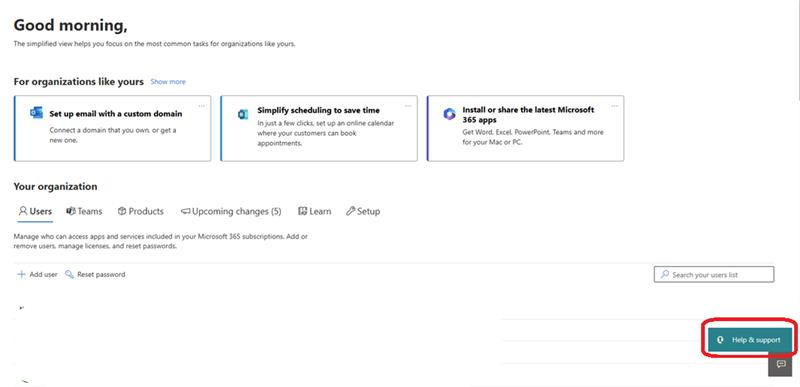Click the key icon beside Reset password
This screenshot has height=387, width=800.
coord(69,274)
